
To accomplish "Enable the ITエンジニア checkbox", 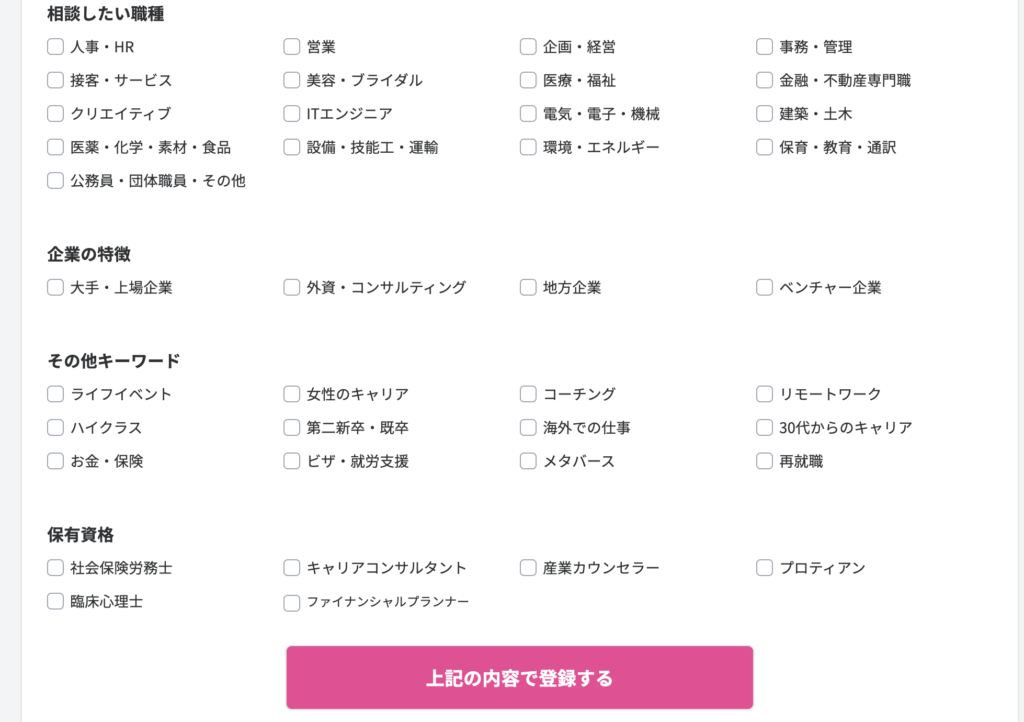I will click(292, 114).
